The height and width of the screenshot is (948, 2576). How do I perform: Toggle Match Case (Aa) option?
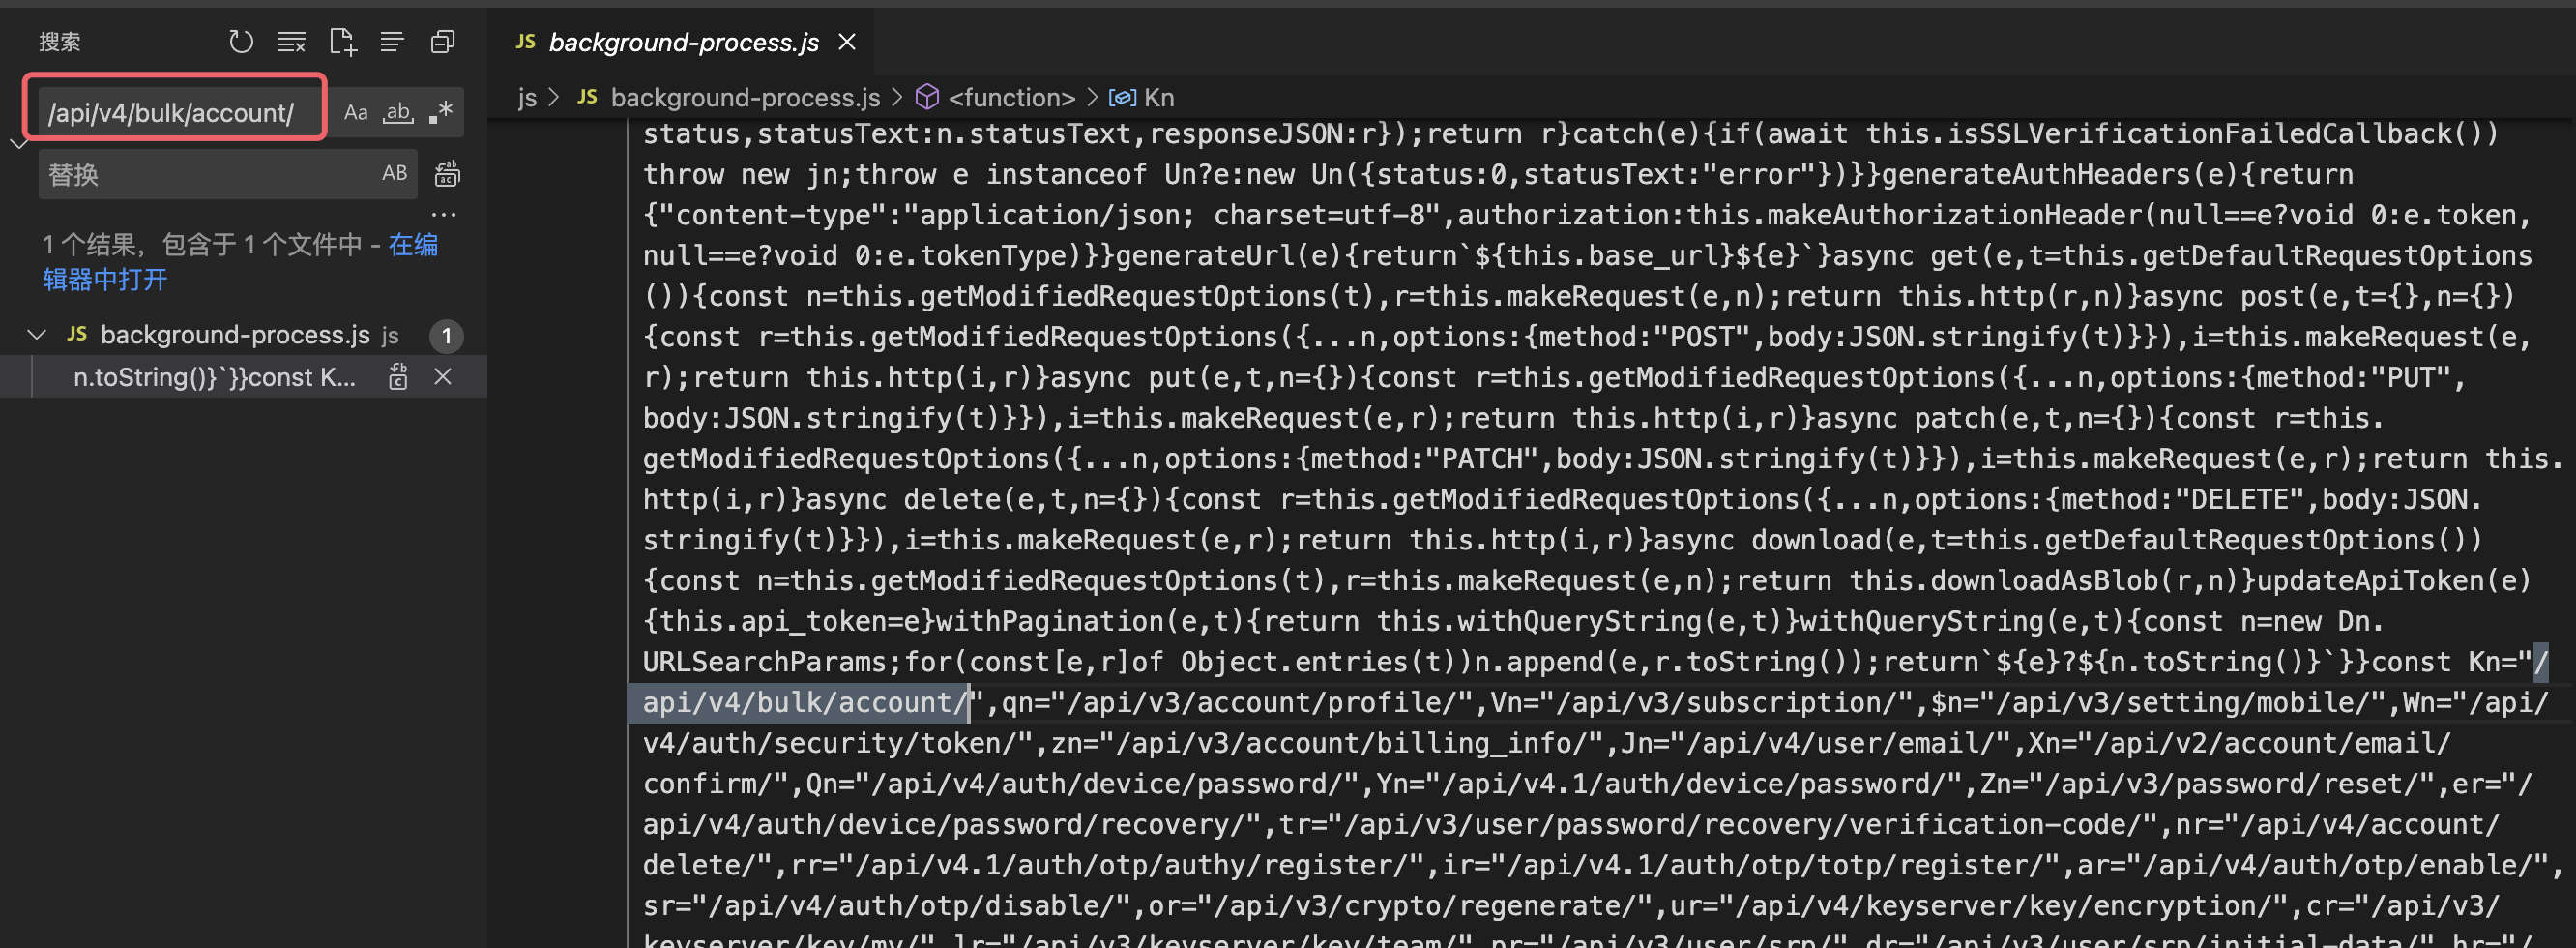tap(356, 111)
